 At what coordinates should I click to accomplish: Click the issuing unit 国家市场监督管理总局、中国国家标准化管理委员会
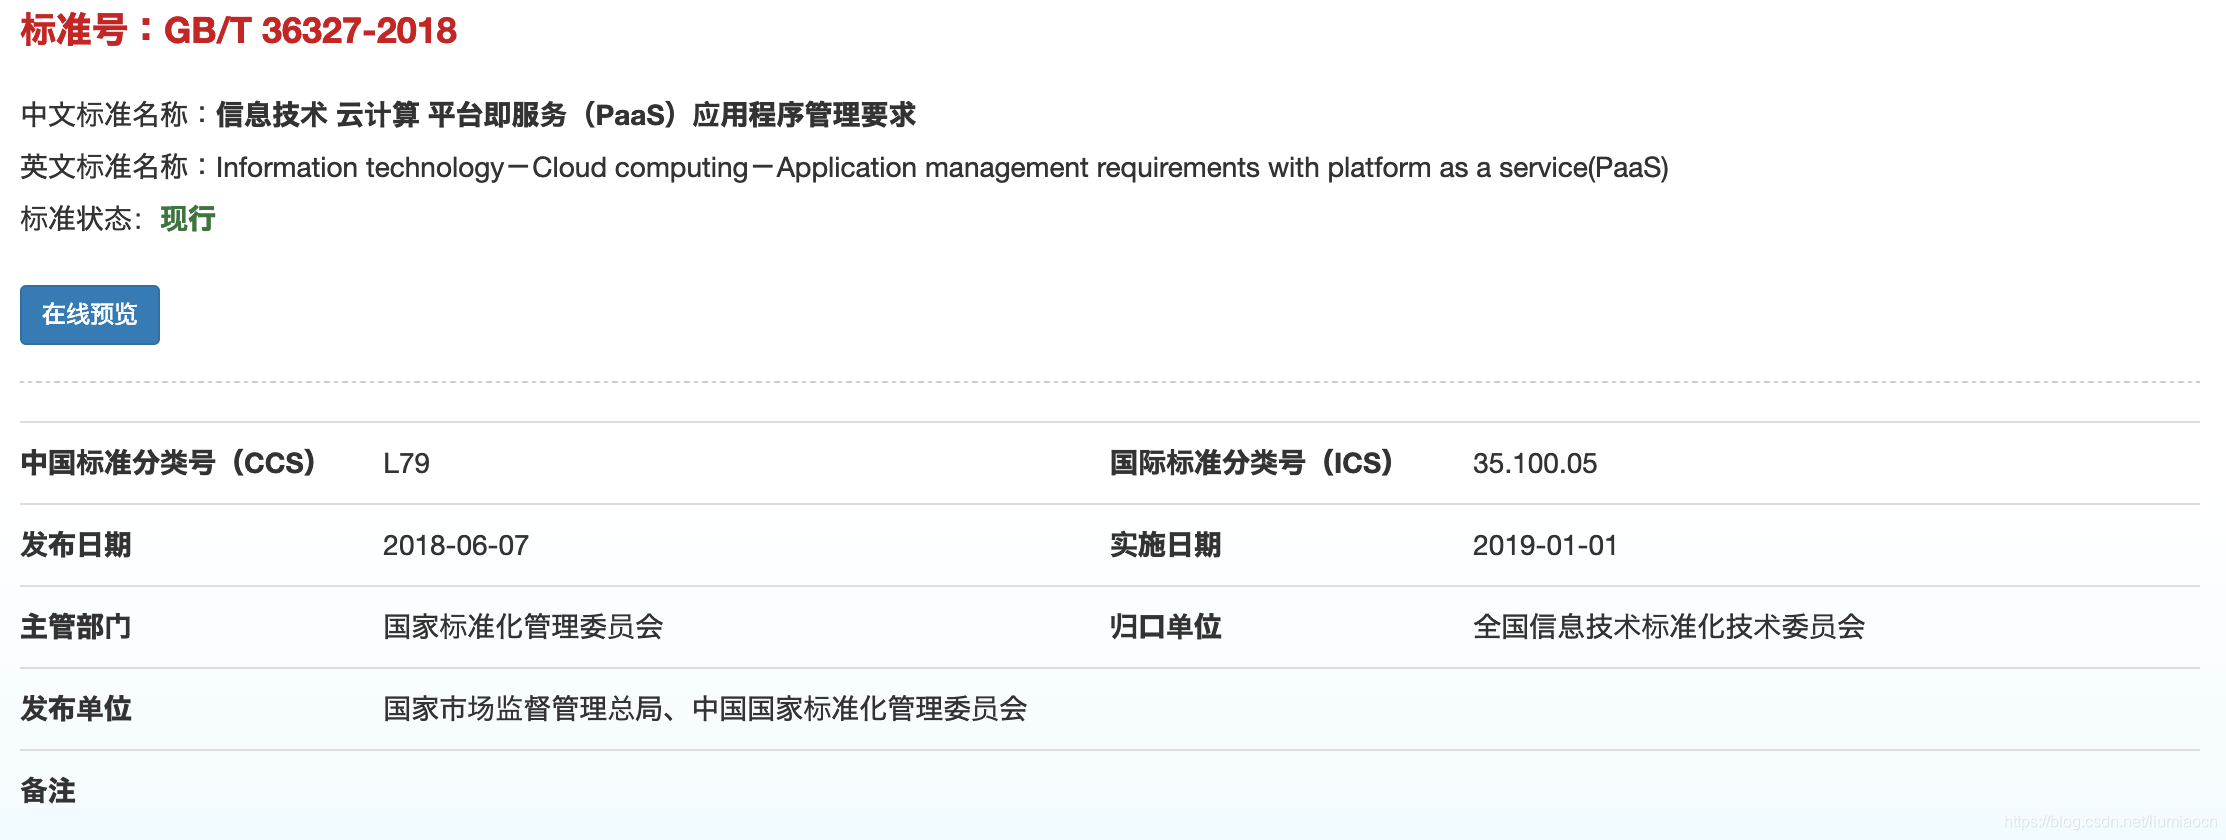[705, 709]
